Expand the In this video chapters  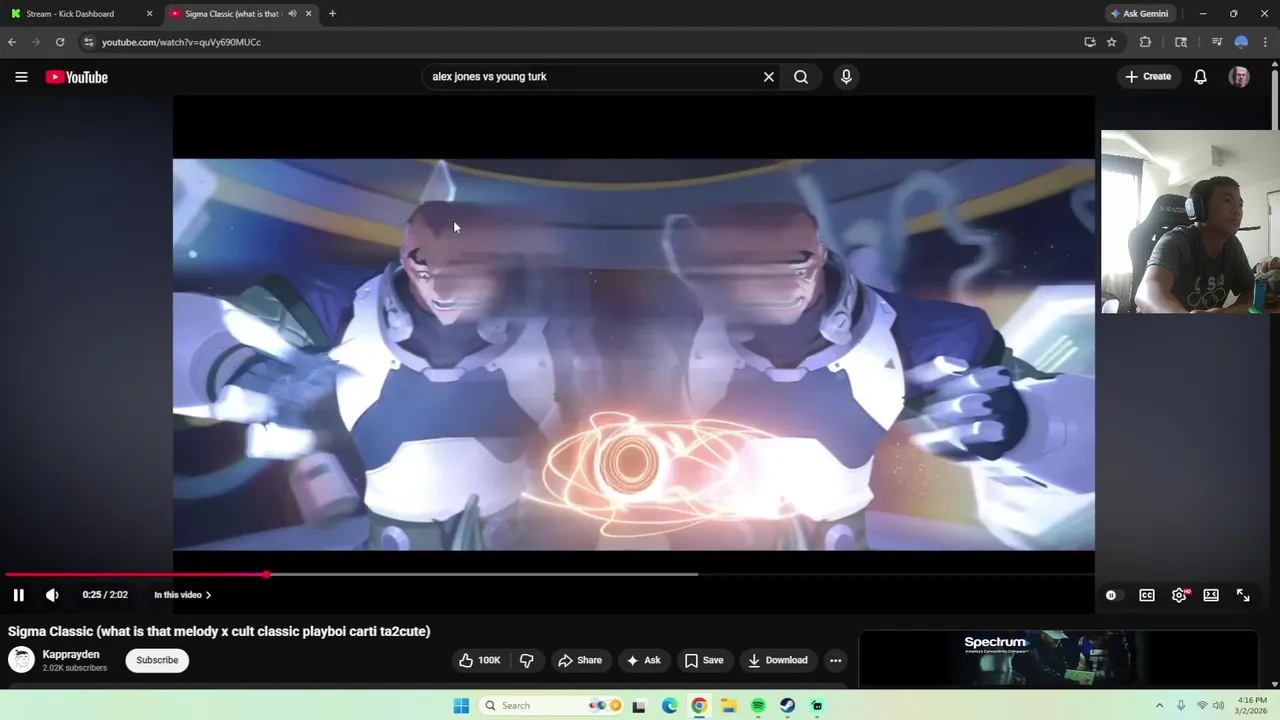coord(182,595)
